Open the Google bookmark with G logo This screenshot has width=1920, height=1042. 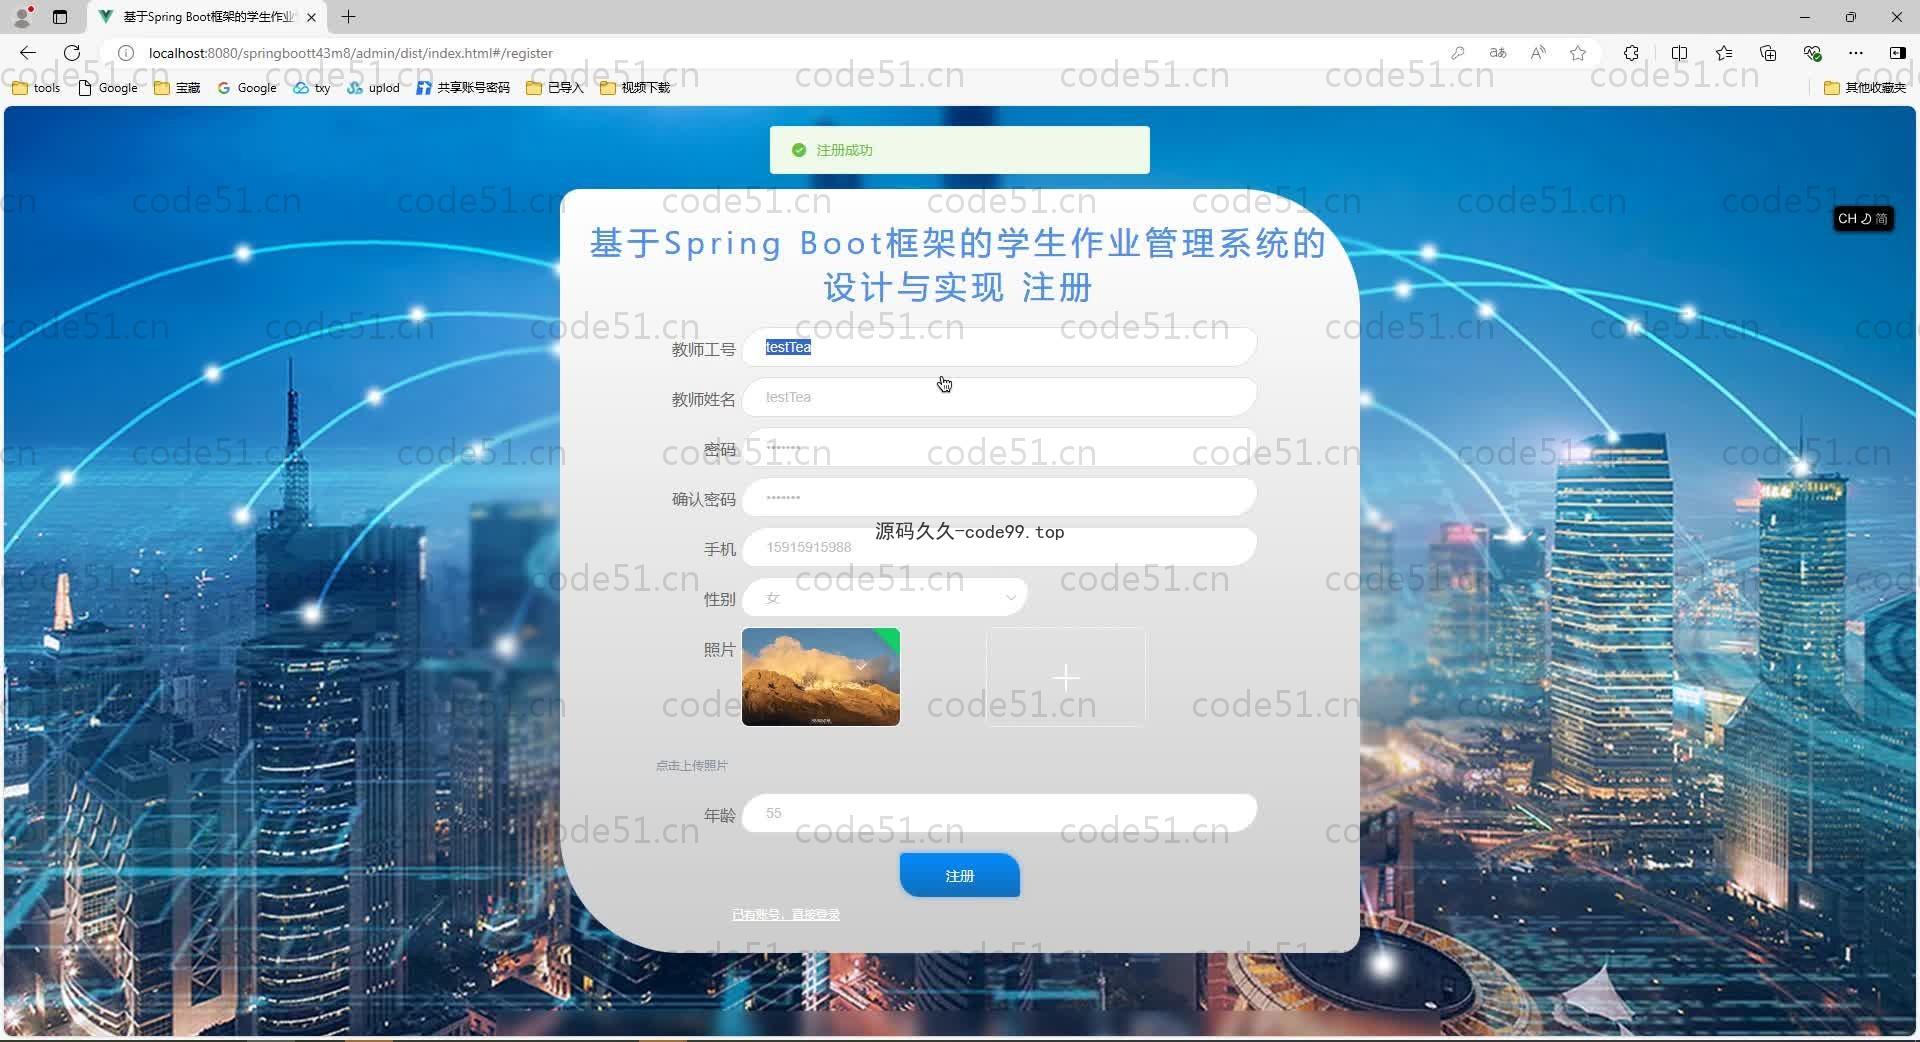pyautogui.click(x=247, y=88)
